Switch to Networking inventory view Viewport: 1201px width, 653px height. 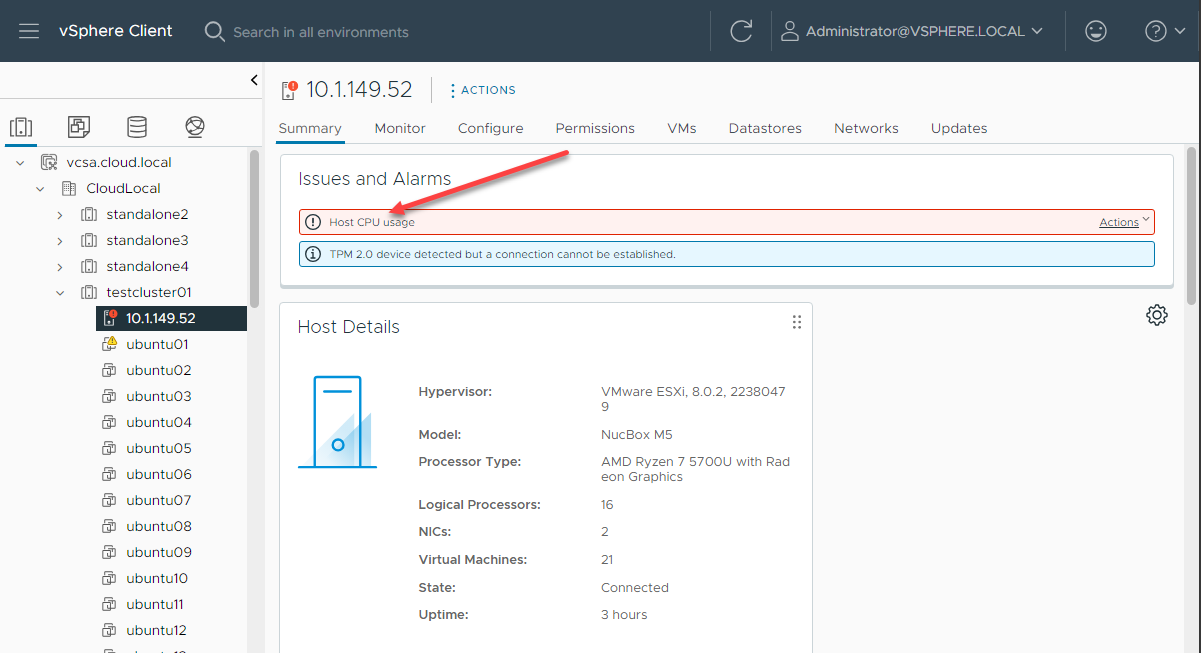point(195,127)
